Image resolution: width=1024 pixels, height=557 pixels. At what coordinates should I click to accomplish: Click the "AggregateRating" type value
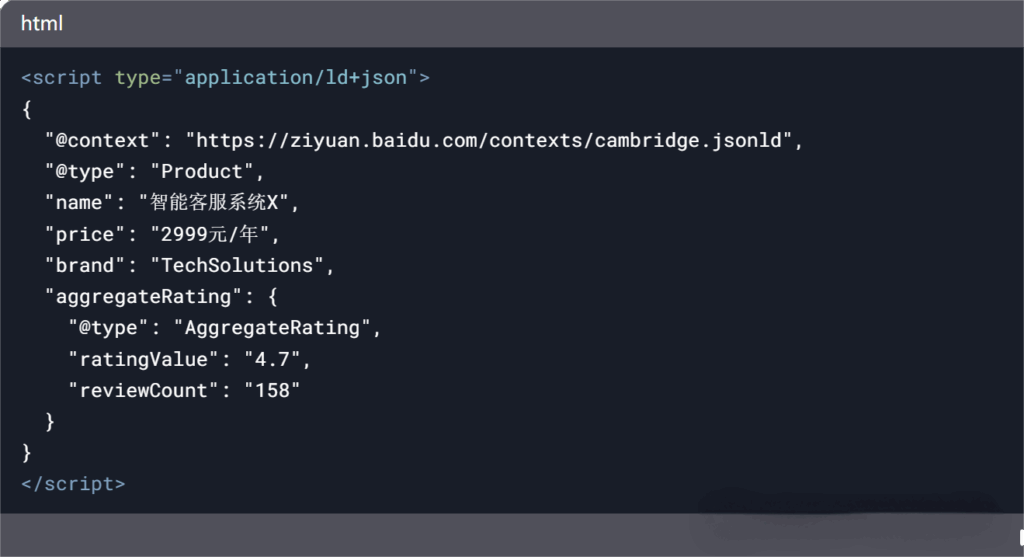click(x=277, y=328)
